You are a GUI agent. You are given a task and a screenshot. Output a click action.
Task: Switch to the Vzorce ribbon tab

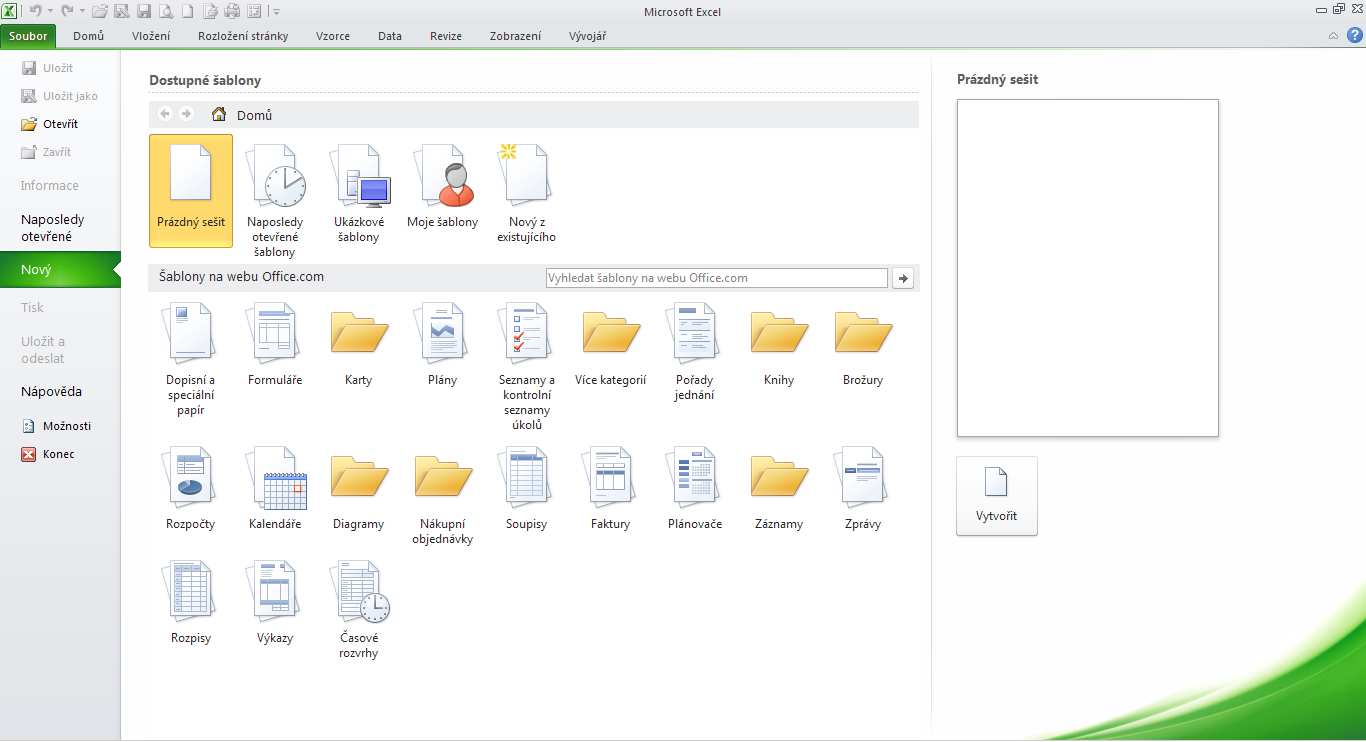coord(333,36)
